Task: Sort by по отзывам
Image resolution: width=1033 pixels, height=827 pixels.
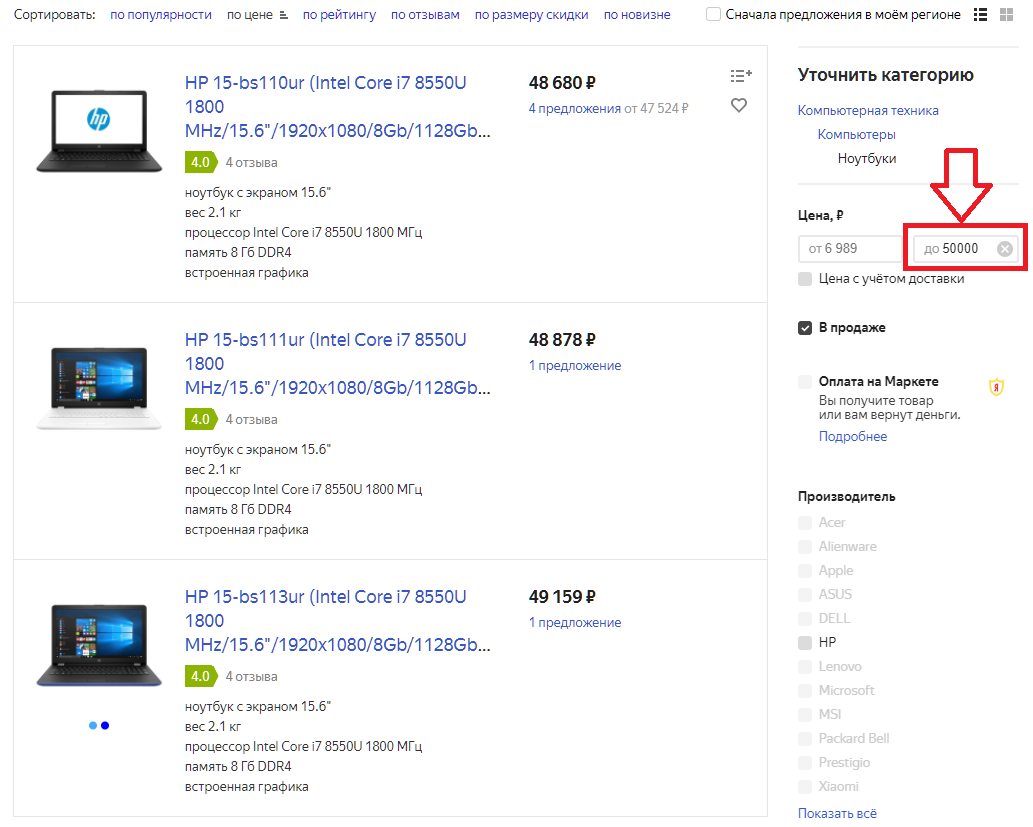Action: point(426,14)
